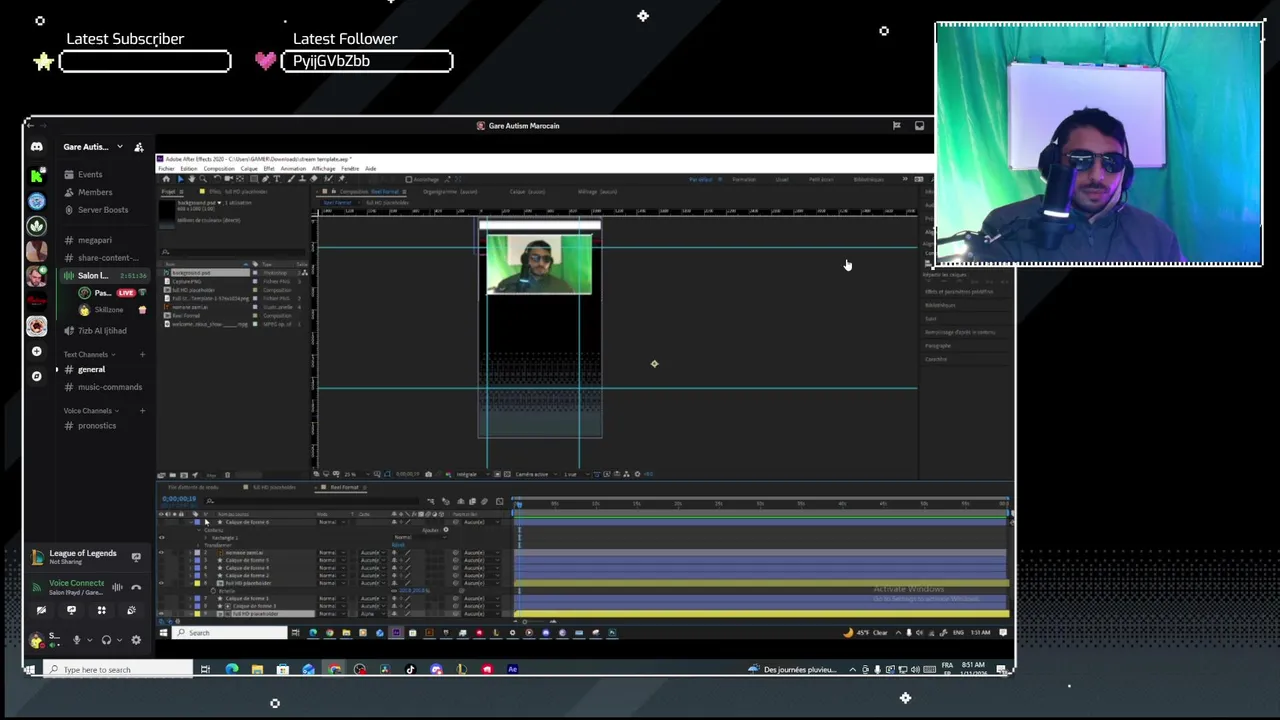Toggle eye visibility for layer 6 full HD placeholder
This screenshot has height=720, width=1280.
[x=161, y=583]
